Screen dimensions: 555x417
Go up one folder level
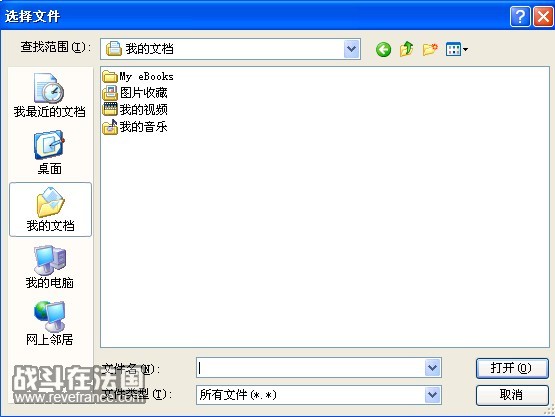pos(406,49)
